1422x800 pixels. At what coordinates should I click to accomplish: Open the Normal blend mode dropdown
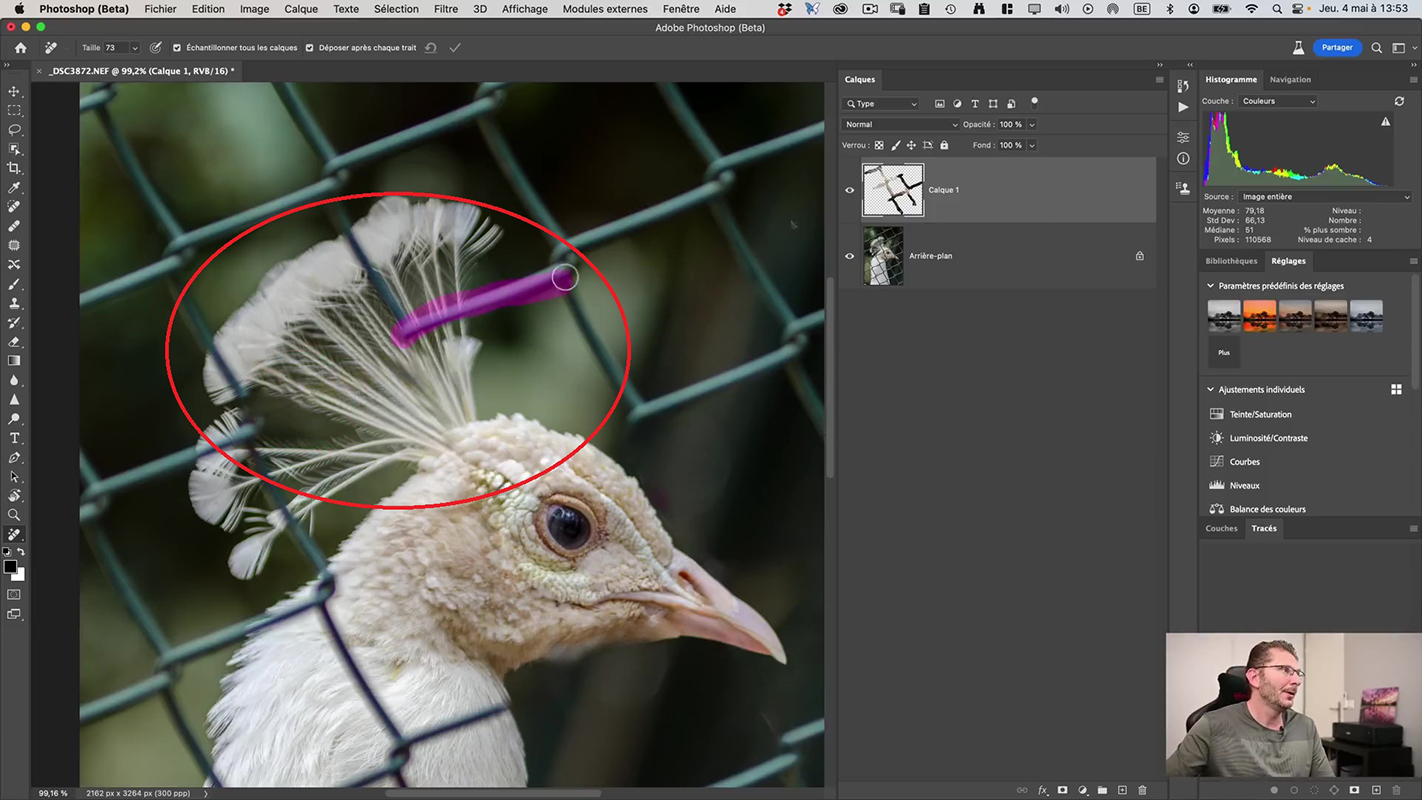pyautogui.click(x=900, y=125)
